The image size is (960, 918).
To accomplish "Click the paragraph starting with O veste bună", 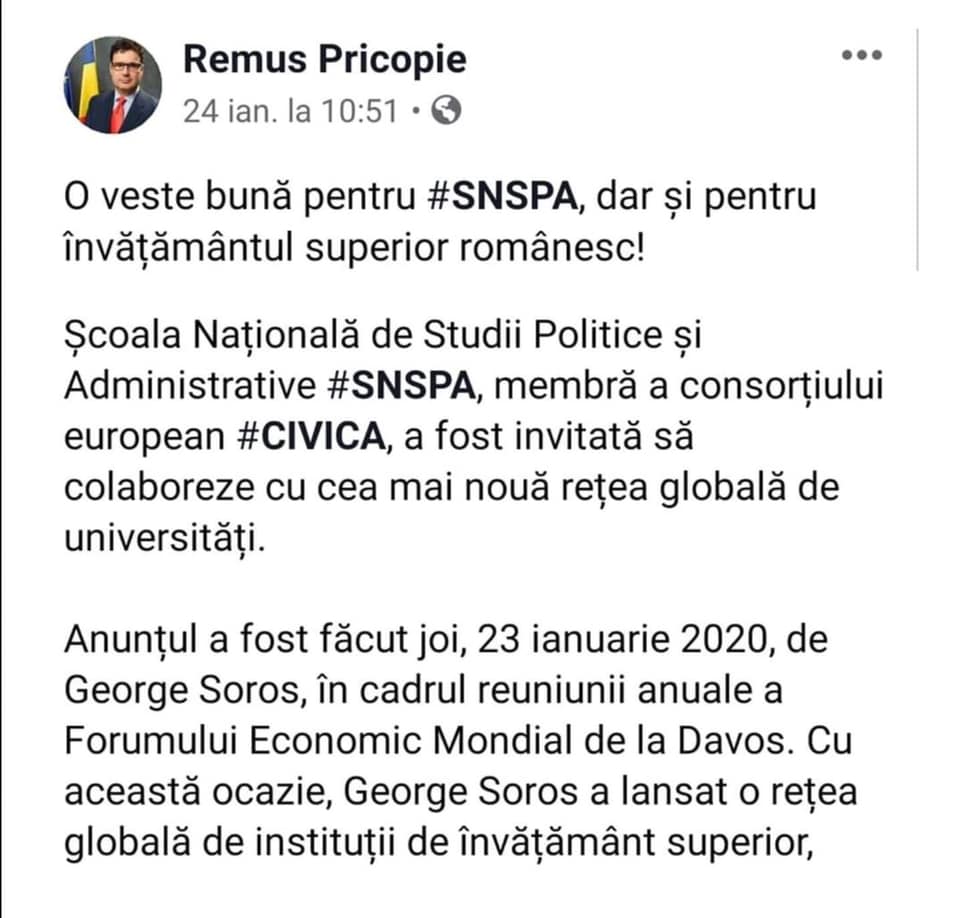I will (x=440, y=222).
